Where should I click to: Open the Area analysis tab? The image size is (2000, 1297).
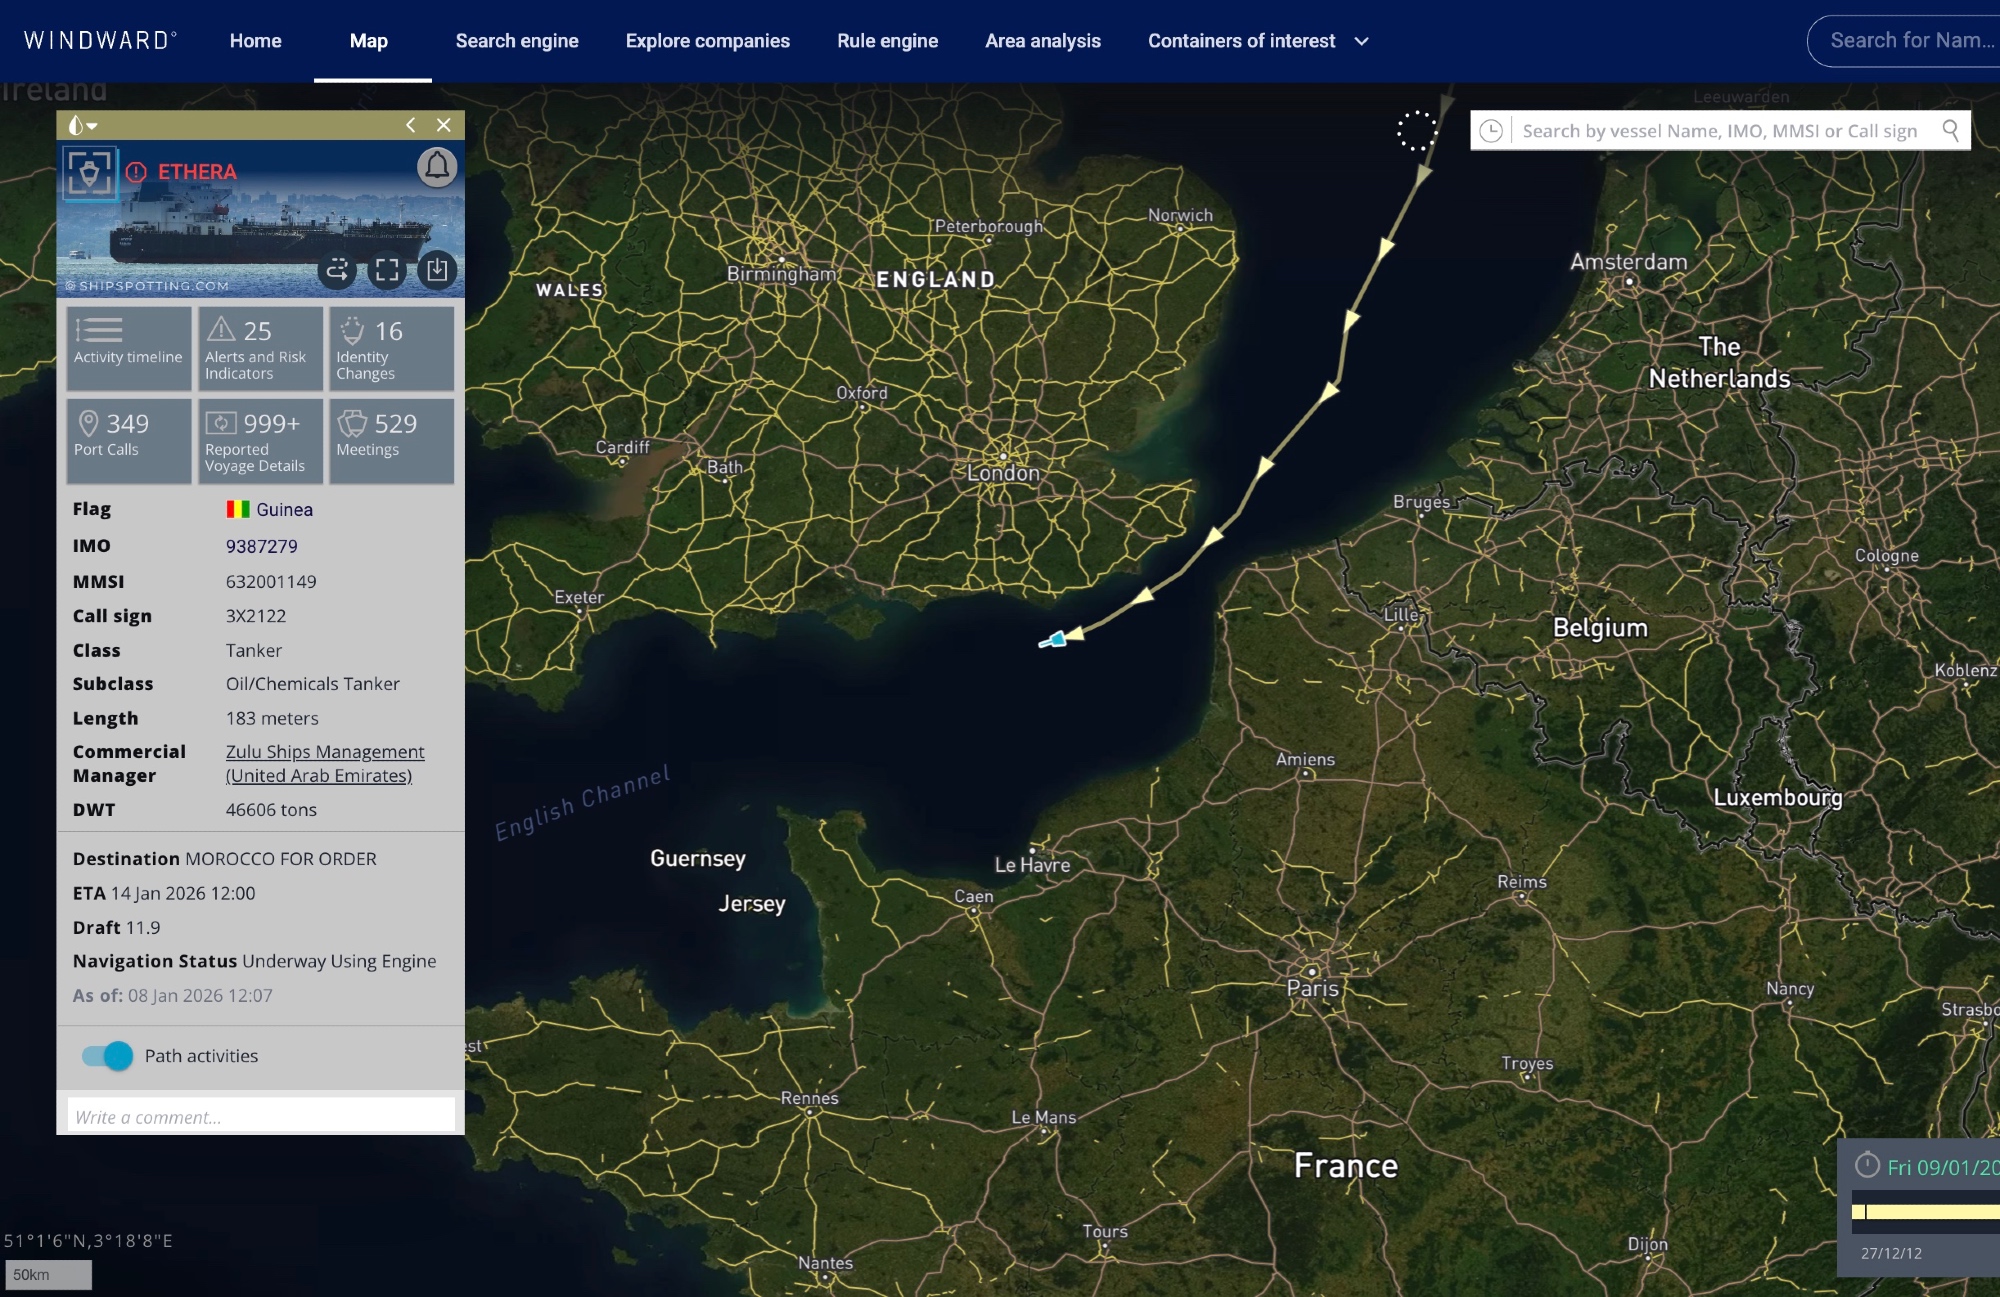pos(1042,41)
